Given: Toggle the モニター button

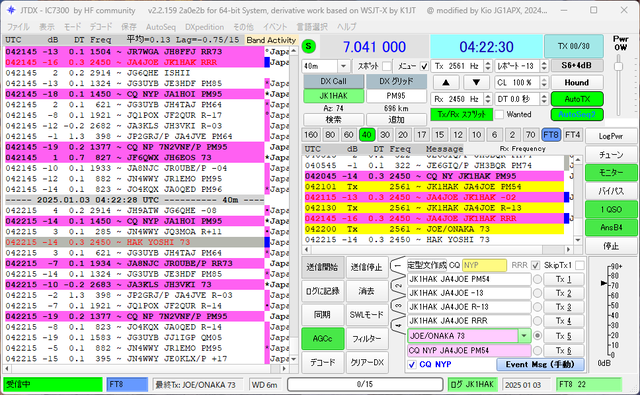Looking at the screenshot, I should point(611,173).
